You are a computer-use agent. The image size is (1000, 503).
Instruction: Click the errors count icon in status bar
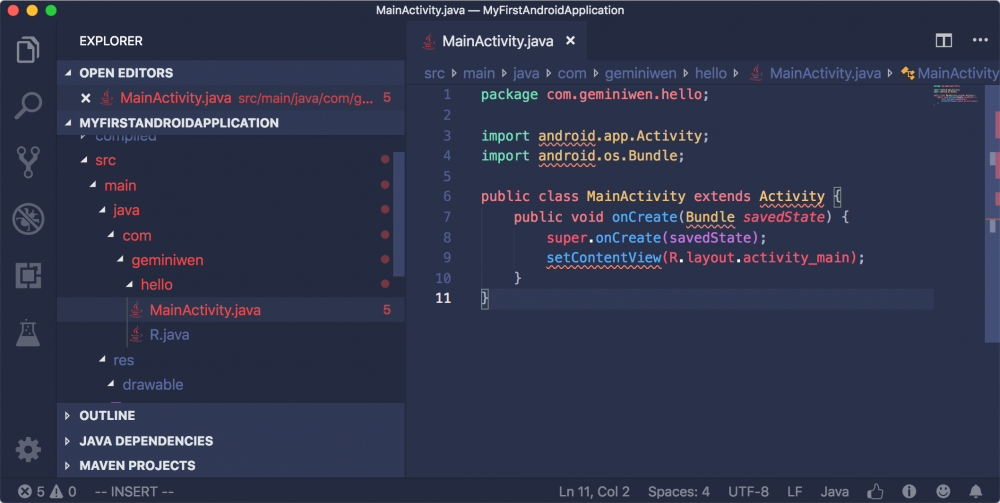[25, 492]
